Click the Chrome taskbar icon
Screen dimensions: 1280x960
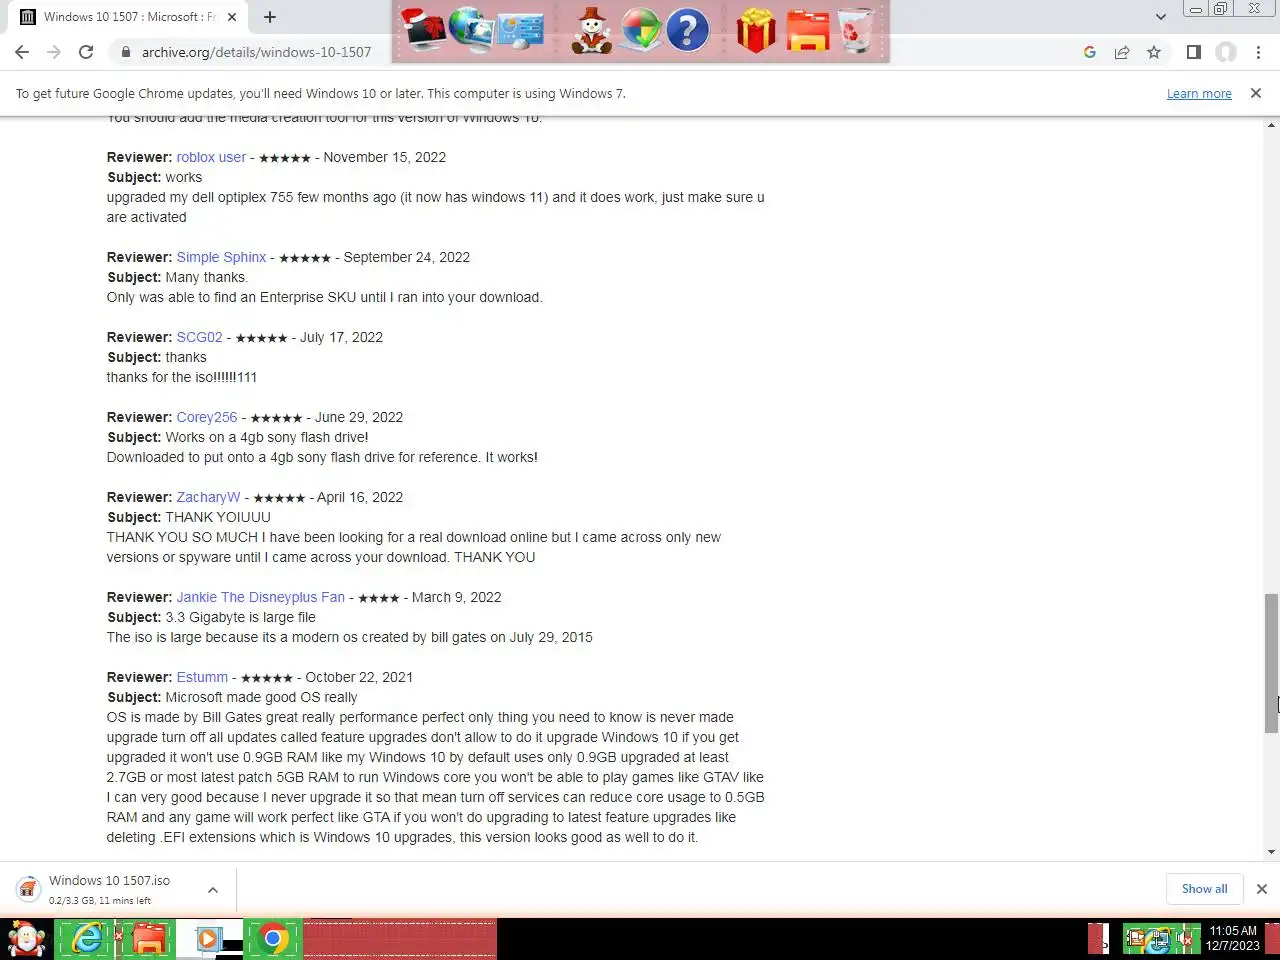tap(273, 939)
